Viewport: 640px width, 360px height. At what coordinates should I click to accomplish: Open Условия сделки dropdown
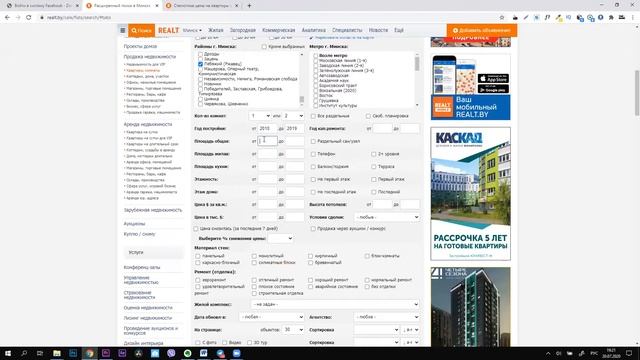click(387, 217)
